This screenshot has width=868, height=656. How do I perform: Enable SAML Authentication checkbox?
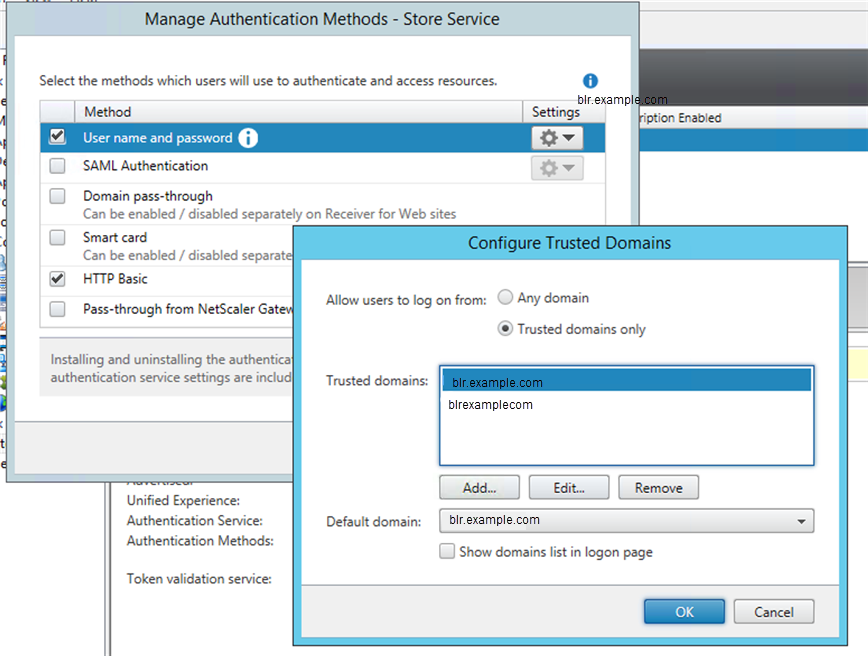(58, 166)
